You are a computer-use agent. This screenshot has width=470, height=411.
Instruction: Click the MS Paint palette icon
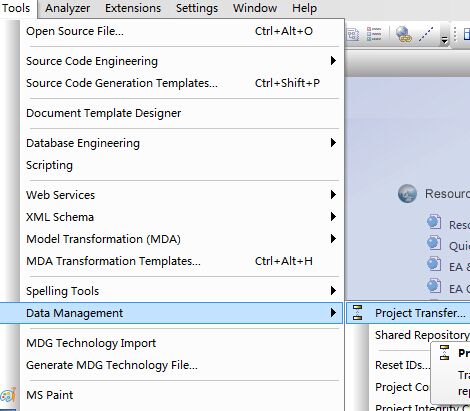[8, 396]
